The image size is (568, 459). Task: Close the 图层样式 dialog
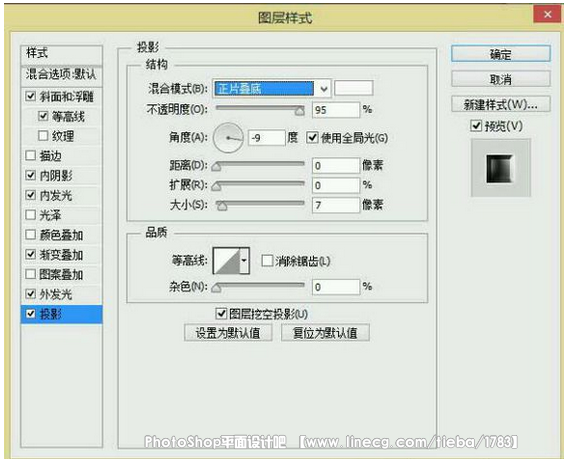[x=547, y=14]
